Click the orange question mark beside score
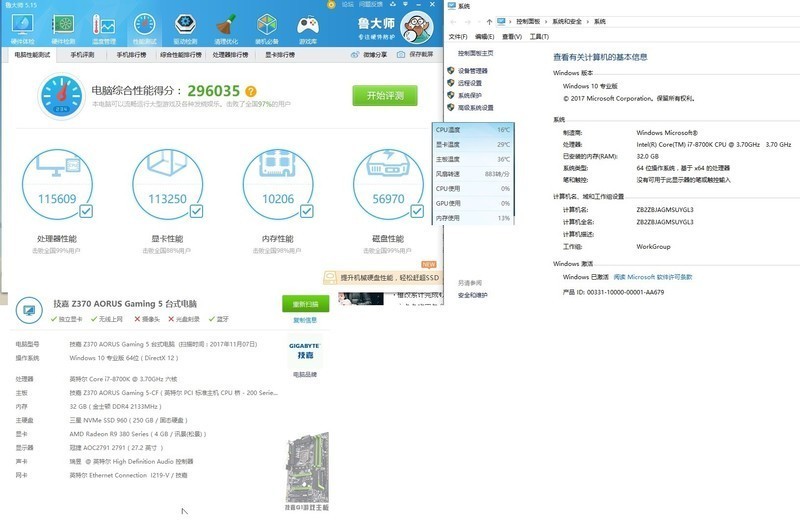This screenshot has width=800, height=524. [251, 91]
